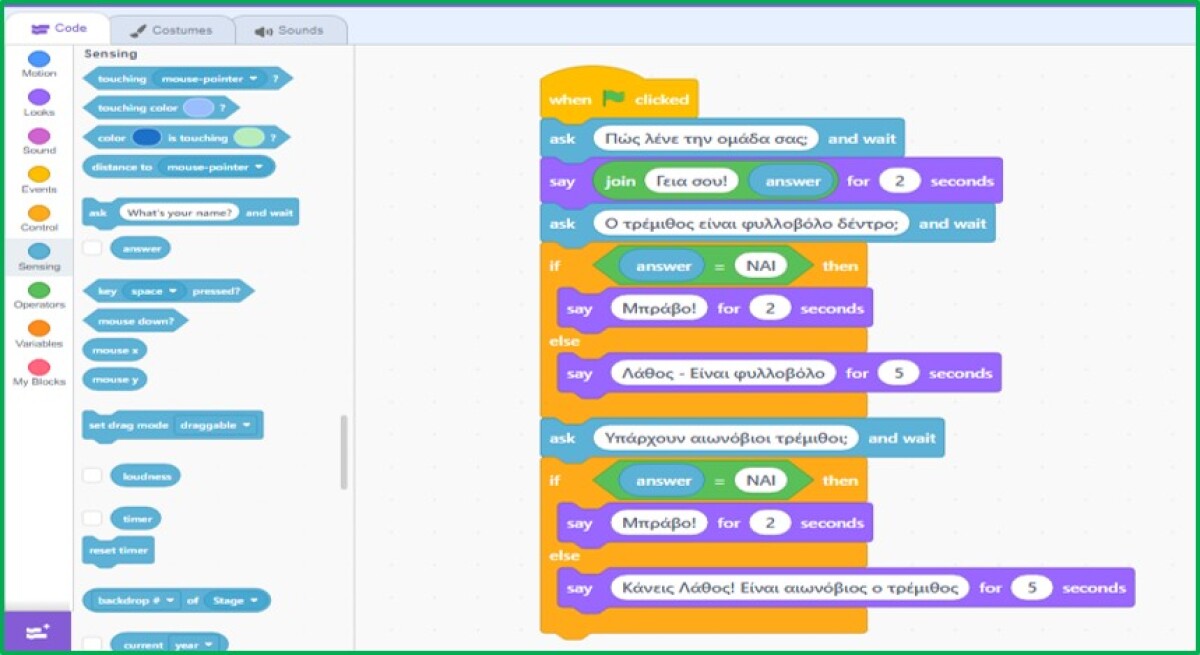Switch to the Costumes tab
The width and height of the screenshot is (1200, 655).
[172, 30]
